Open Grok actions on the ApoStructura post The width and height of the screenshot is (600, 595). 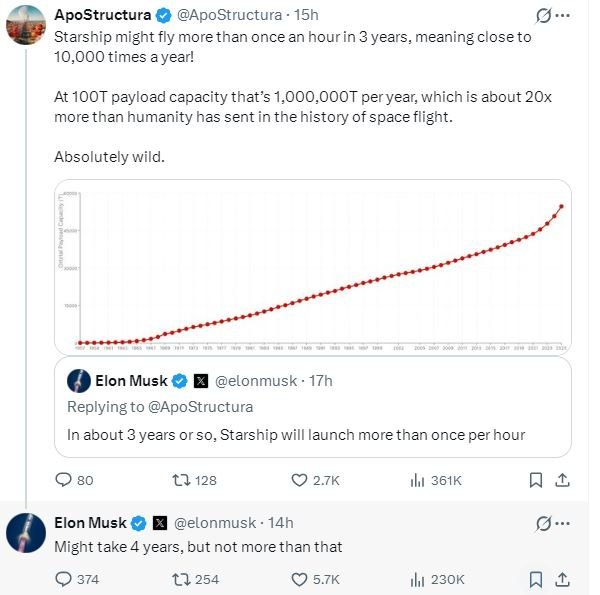tap(543, 17)
